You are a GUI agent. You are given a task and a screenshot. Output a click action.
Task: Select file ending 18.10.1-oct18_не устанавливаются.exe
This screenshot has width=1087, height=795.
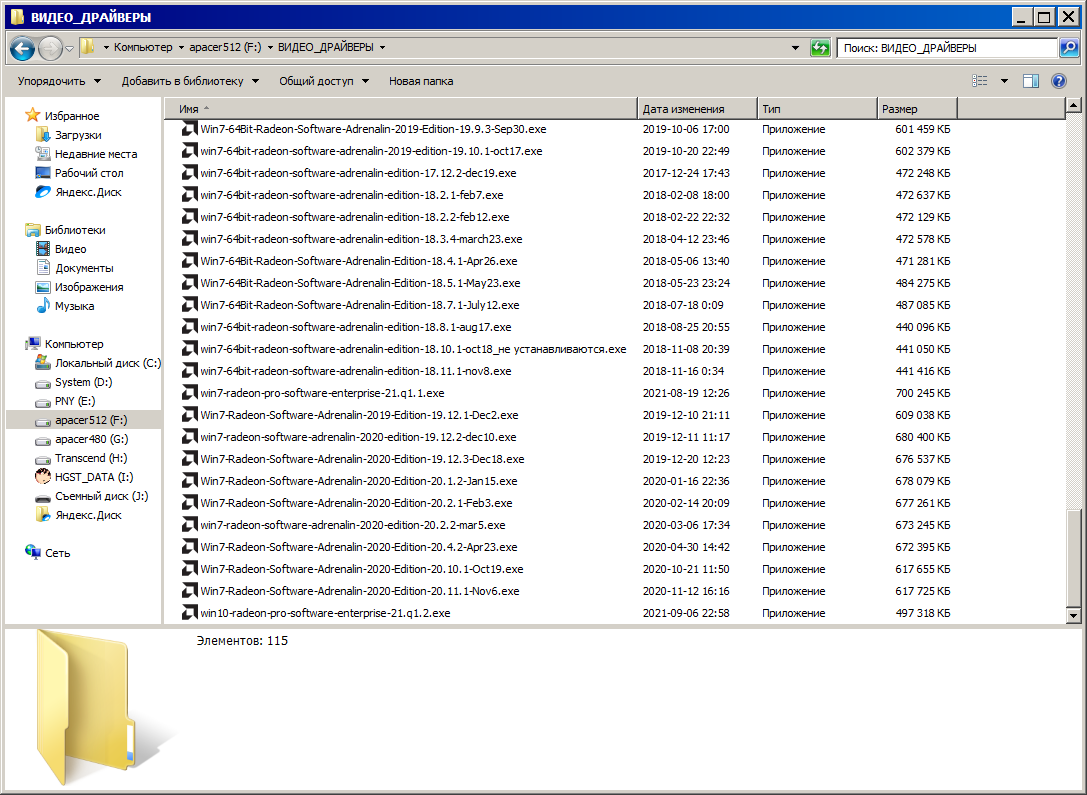click(413, 349)
